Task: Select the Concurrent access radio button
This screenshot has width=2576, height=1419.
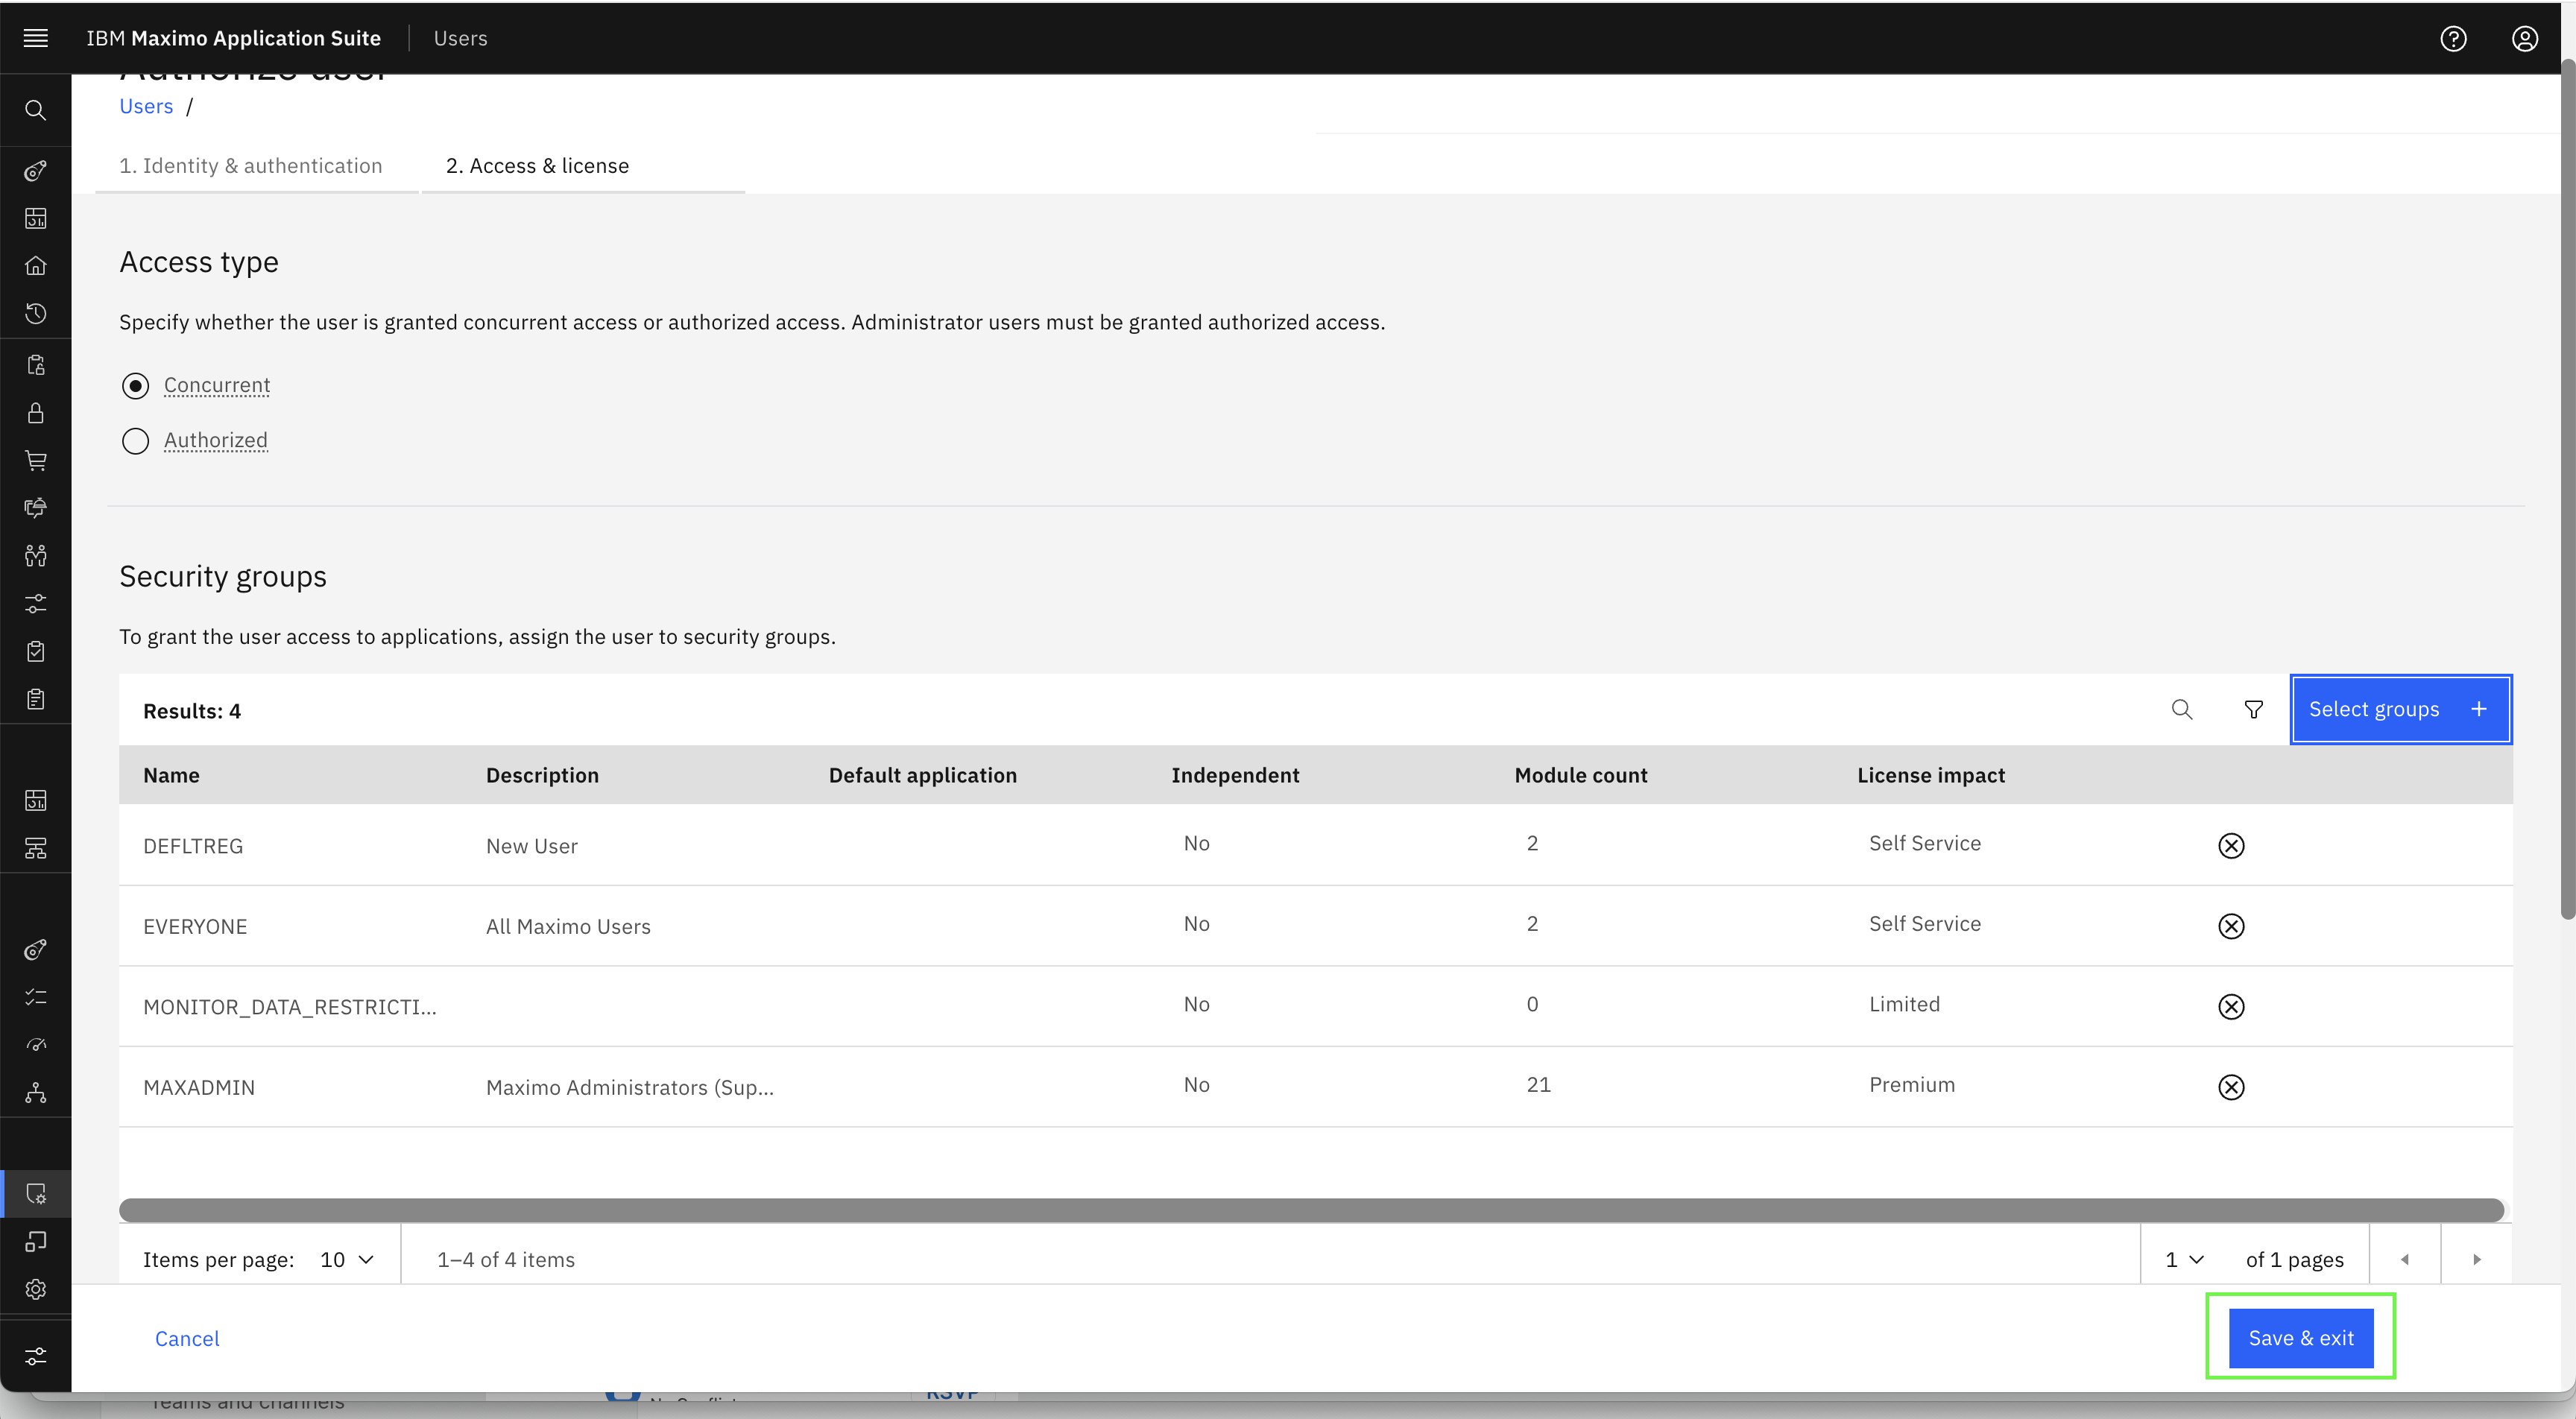Action: [x=135, y=386]
